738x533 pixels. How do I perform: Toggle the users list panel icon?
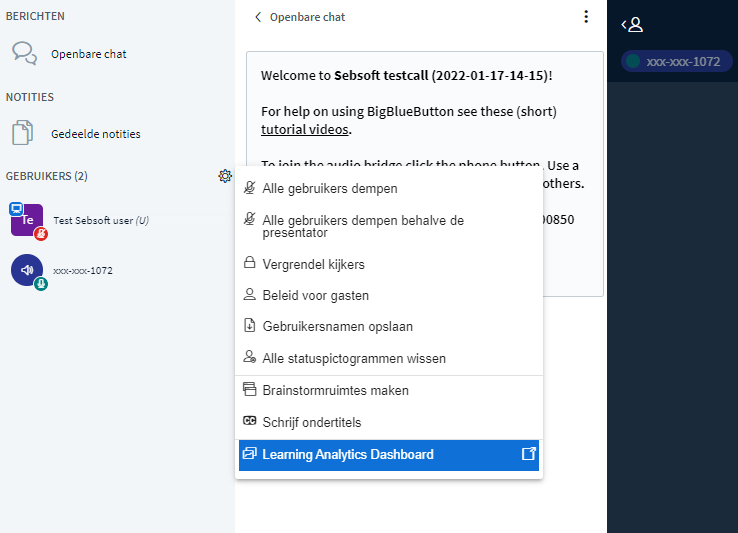point(632,24)
